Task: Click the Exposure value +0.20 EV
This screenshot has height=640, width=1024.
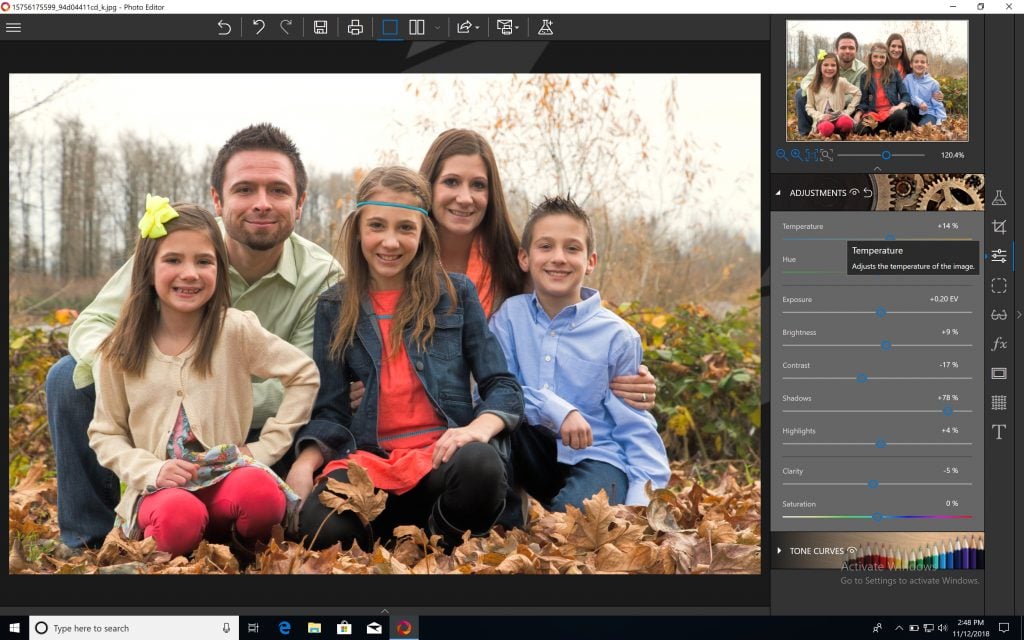Action: point(944,299)
